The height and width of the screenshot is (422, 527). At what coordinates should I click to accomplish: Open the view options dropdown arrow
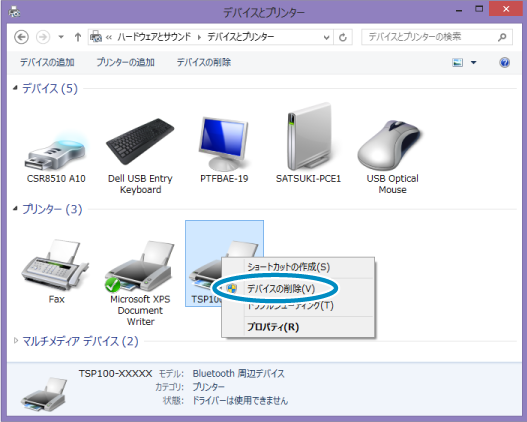tap(474, 62)
